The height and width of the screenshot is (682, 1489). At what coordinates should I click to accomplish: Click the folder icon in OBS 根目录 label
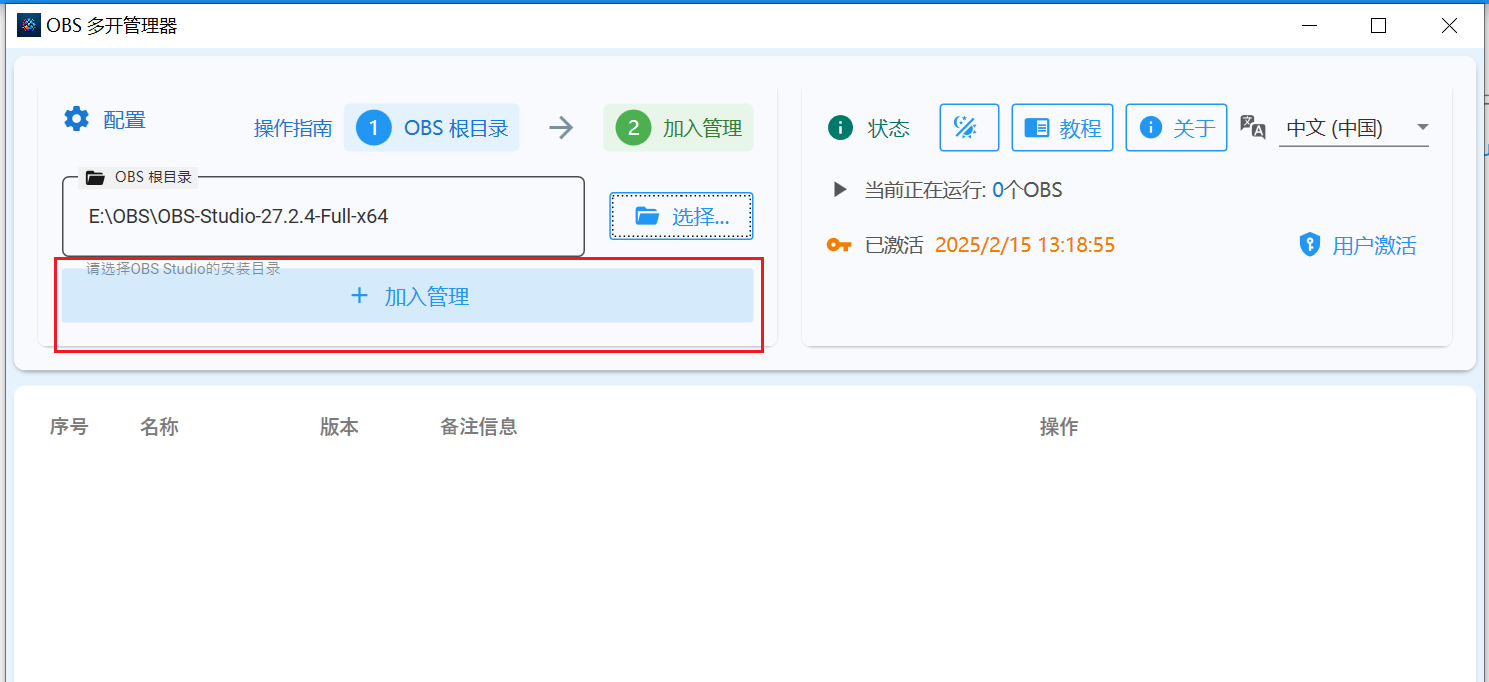(x=95, y=178)
